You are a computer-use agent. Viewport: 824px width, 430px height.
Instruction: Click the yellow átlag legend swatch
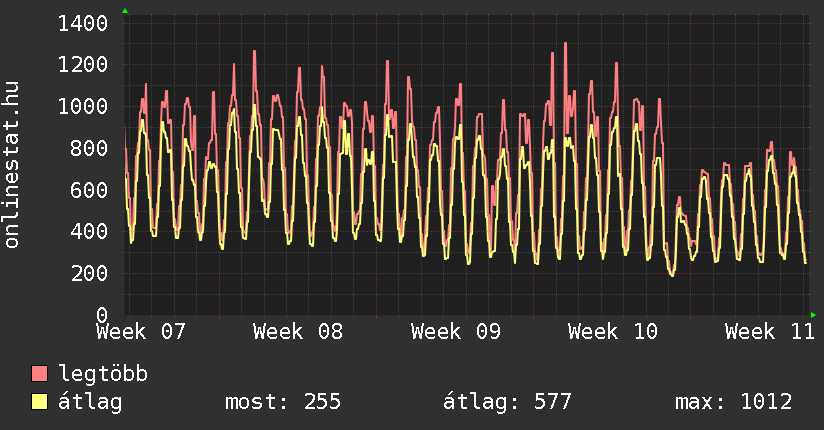click(40, 402)
